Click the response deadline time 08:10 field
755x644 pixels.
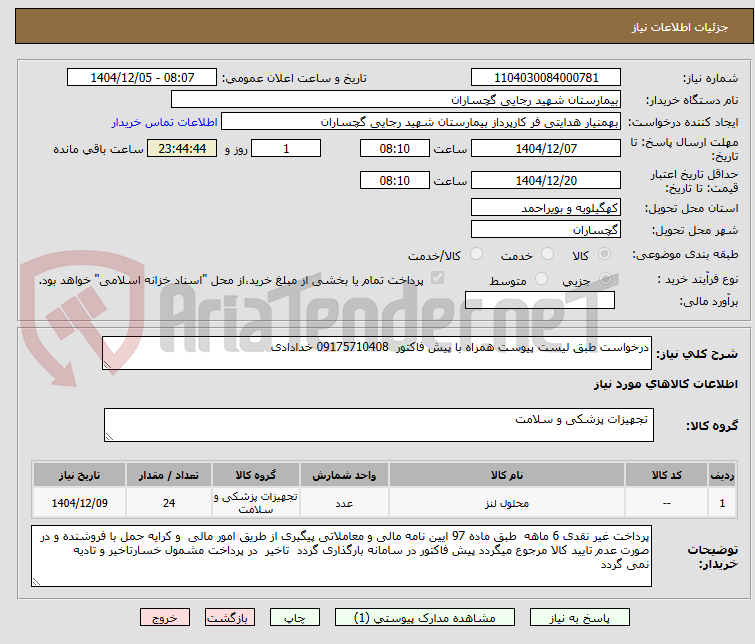(x=394, y=148)
